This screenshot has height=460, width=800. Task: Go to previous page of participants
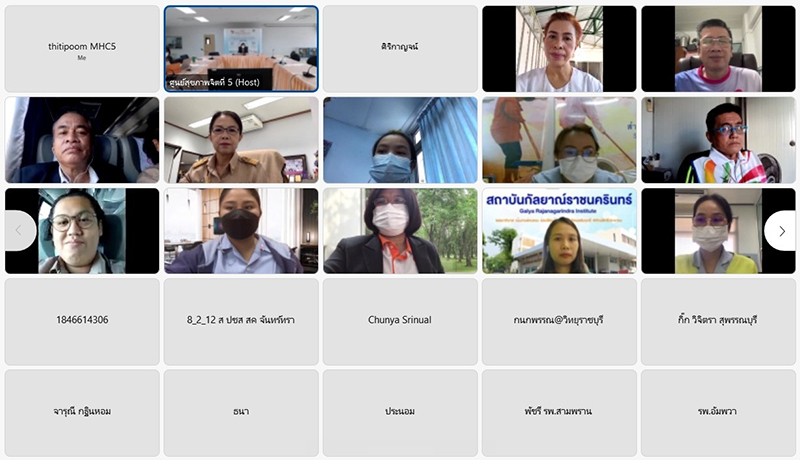click(x=19, y=231)
